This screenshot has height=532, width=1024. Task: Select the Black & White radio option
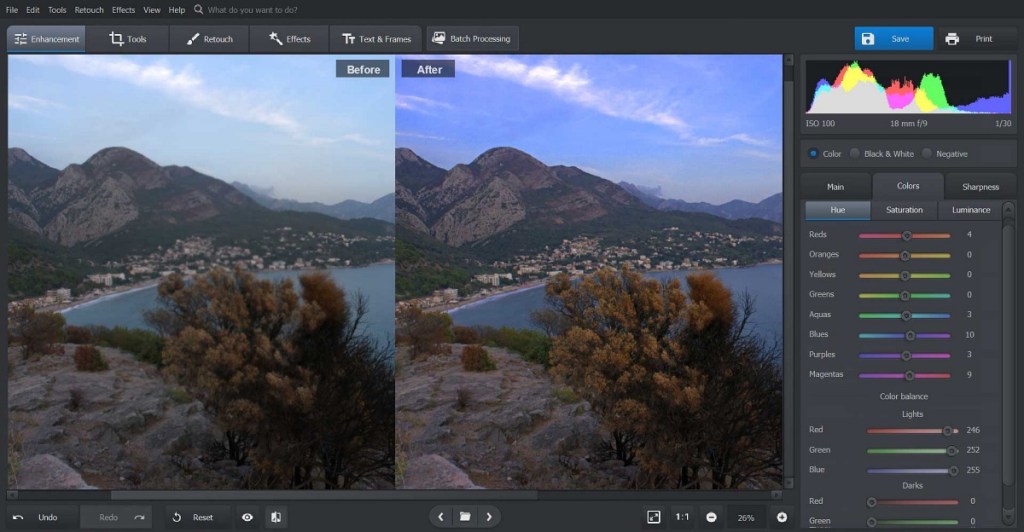[855, 154]
